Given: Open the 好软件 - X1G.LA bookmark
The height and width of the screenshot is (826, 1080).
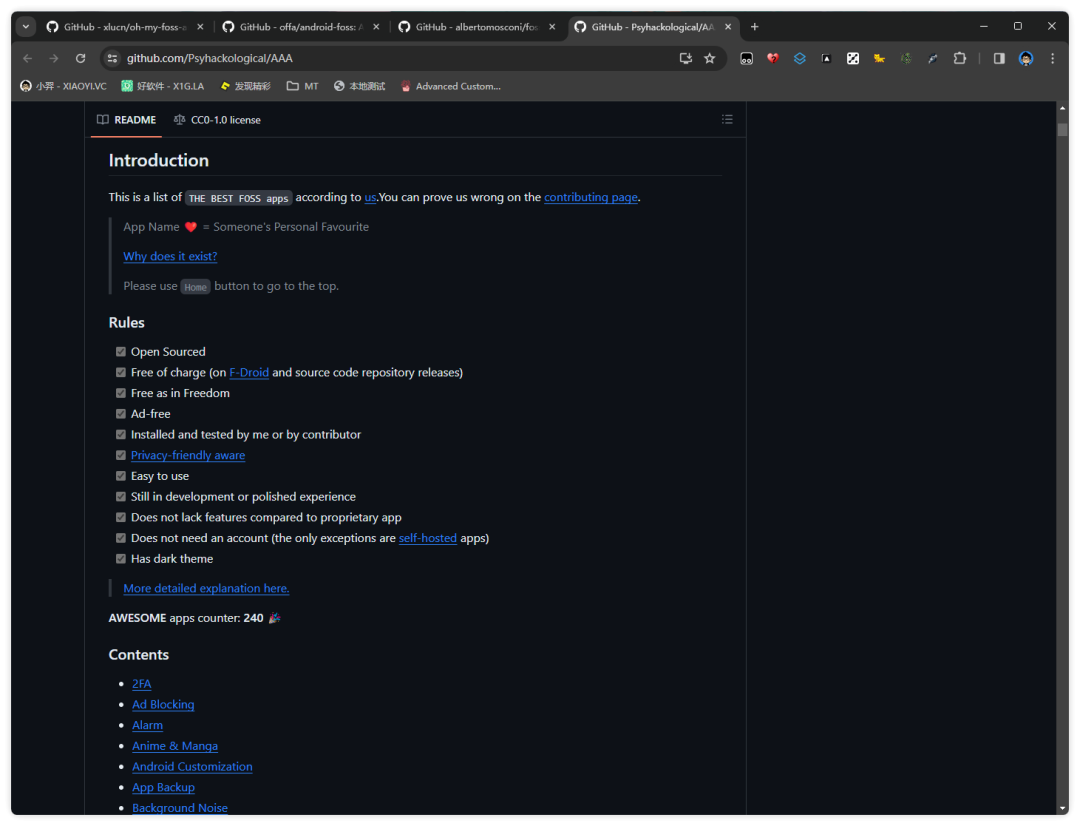Looking at the screenshot, I should click(163, 86).
